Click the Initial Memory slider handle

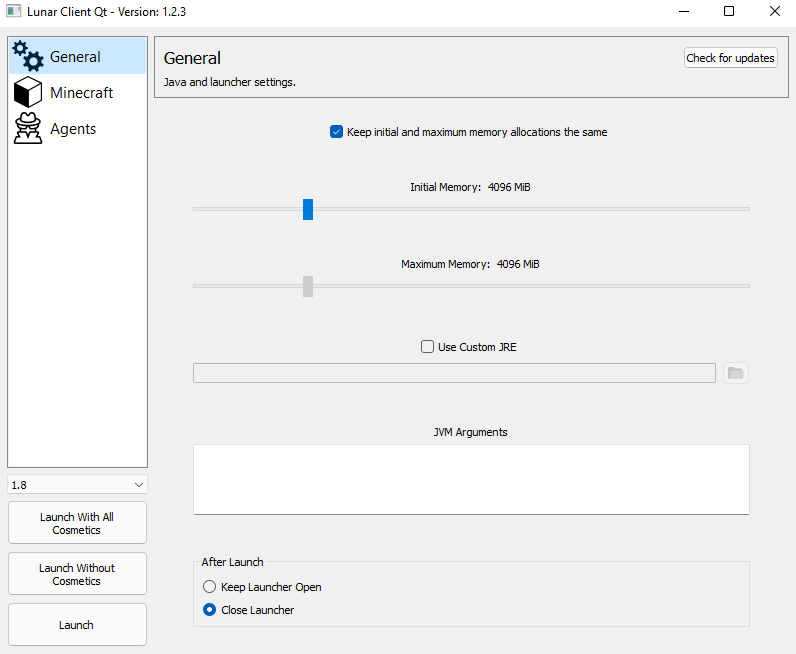(x=308, y=209)
